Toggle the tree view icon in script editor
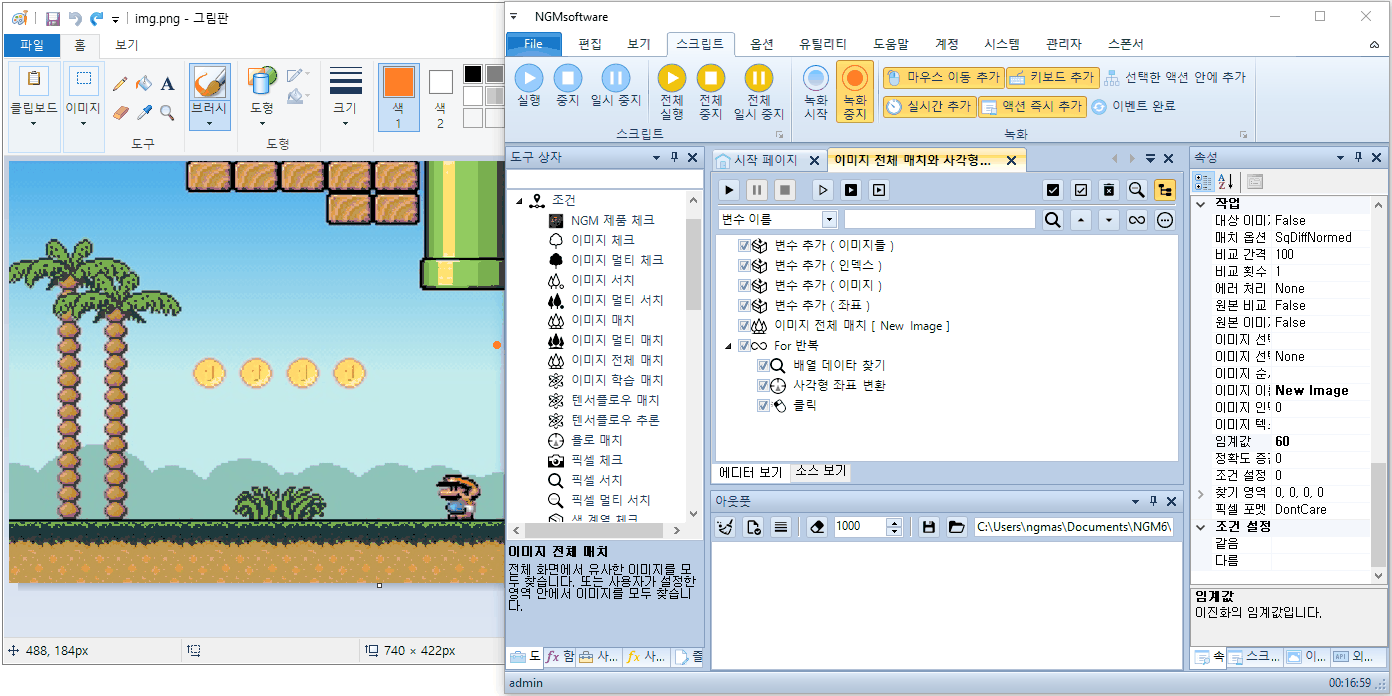 click(1165, 189)
